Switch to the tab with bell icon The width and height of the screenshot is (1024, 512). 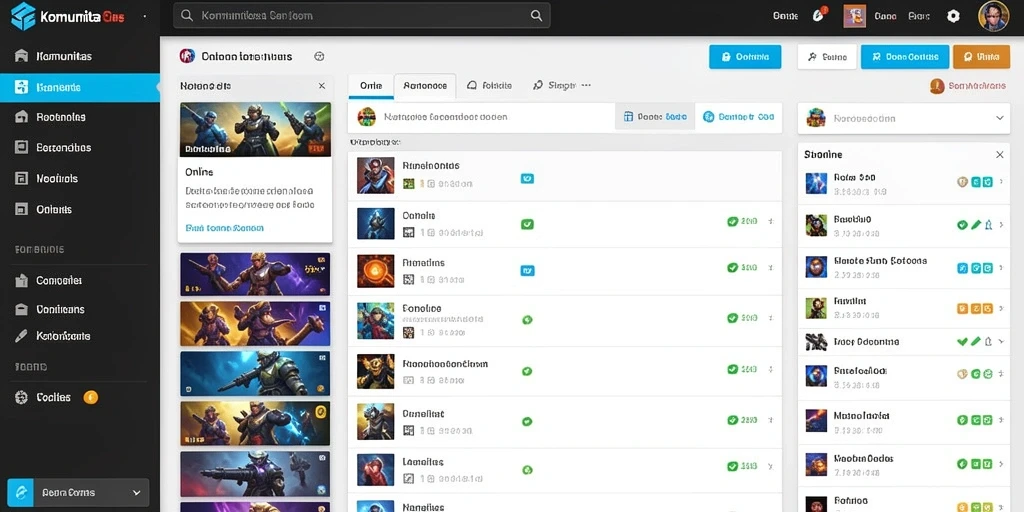(489, 86)
